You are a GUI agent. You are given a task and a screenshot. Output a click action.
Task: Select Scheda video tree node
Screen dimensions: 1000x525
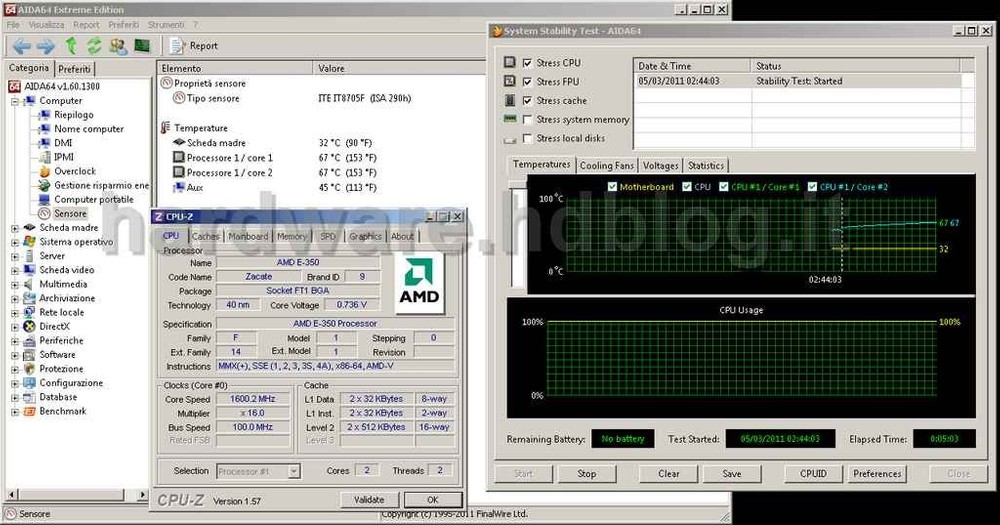point(66,270)
